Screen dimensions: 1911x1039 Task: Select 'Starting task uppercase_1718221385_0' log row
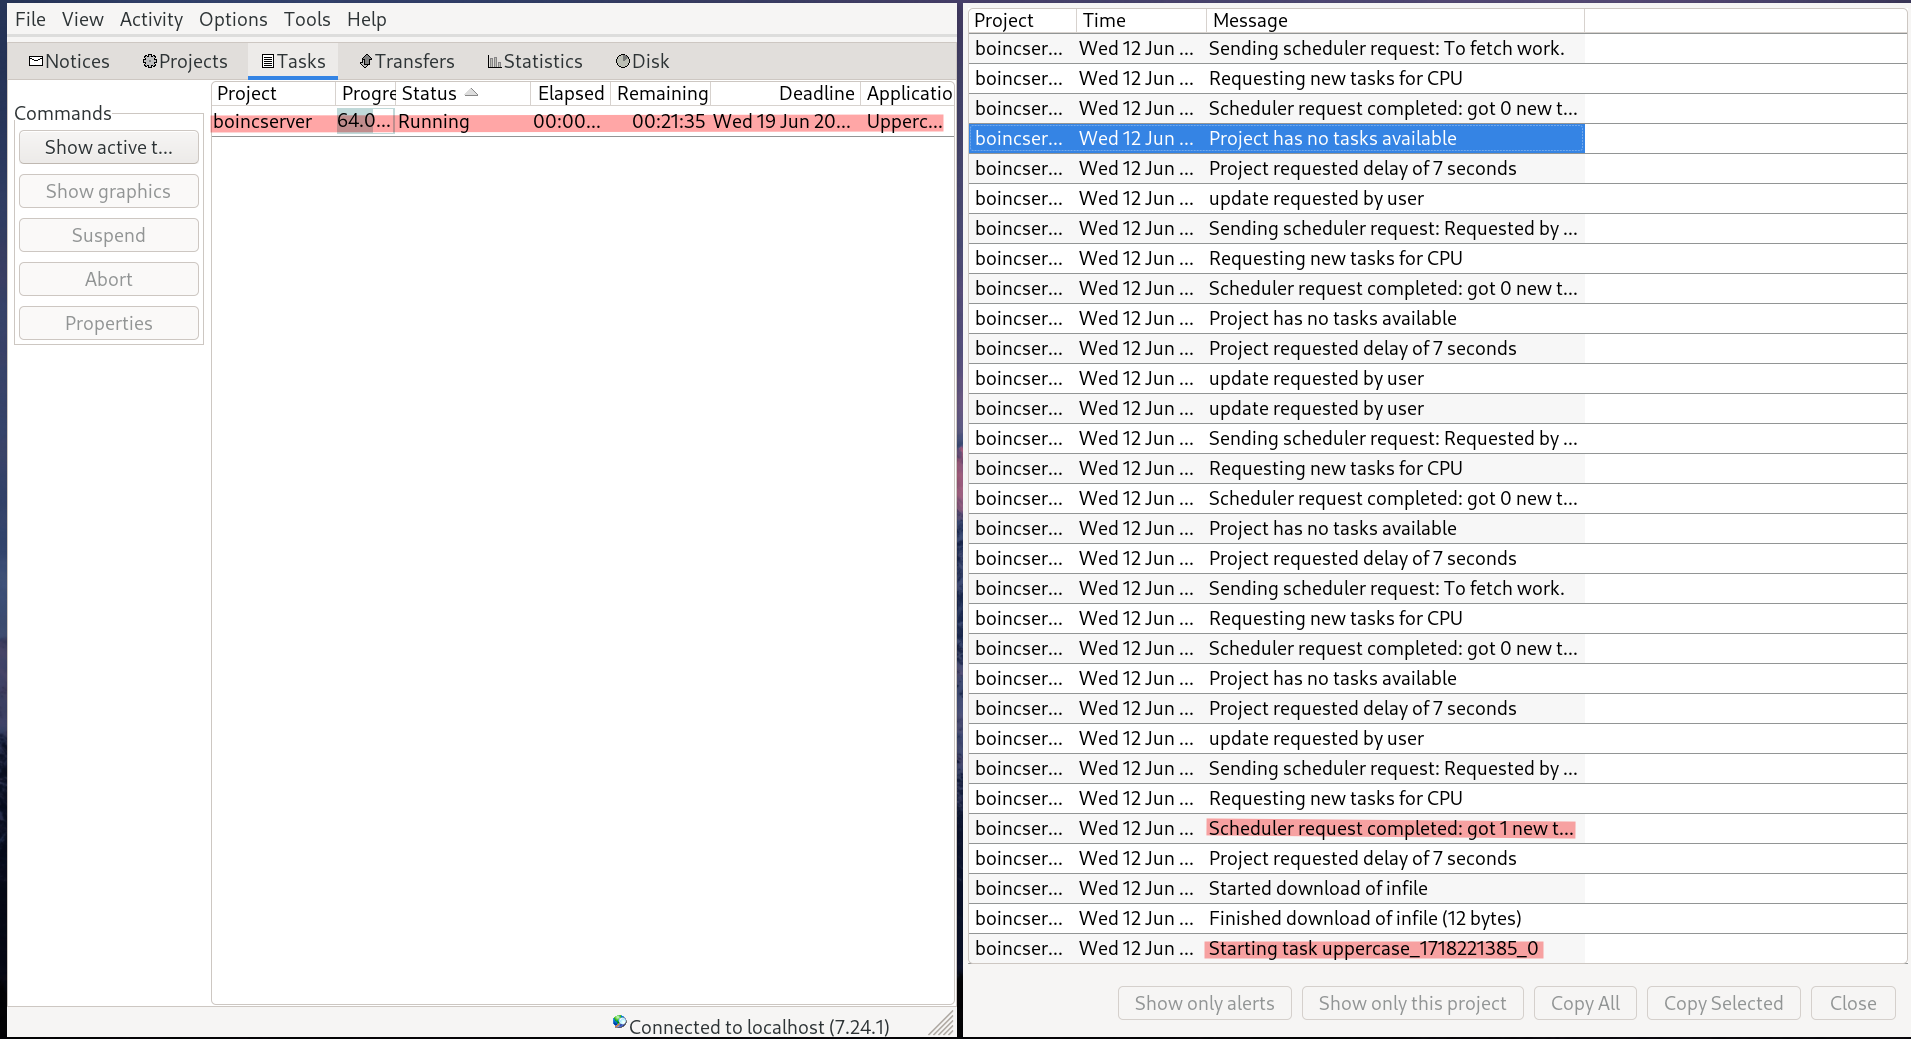click(x=1277, y=948)
